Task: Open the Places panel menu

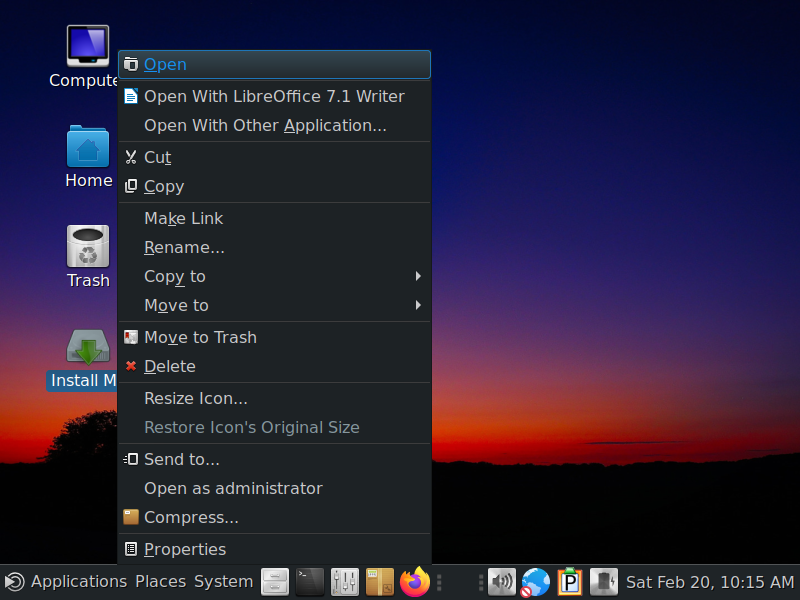Action: click(x=161, y=582)
